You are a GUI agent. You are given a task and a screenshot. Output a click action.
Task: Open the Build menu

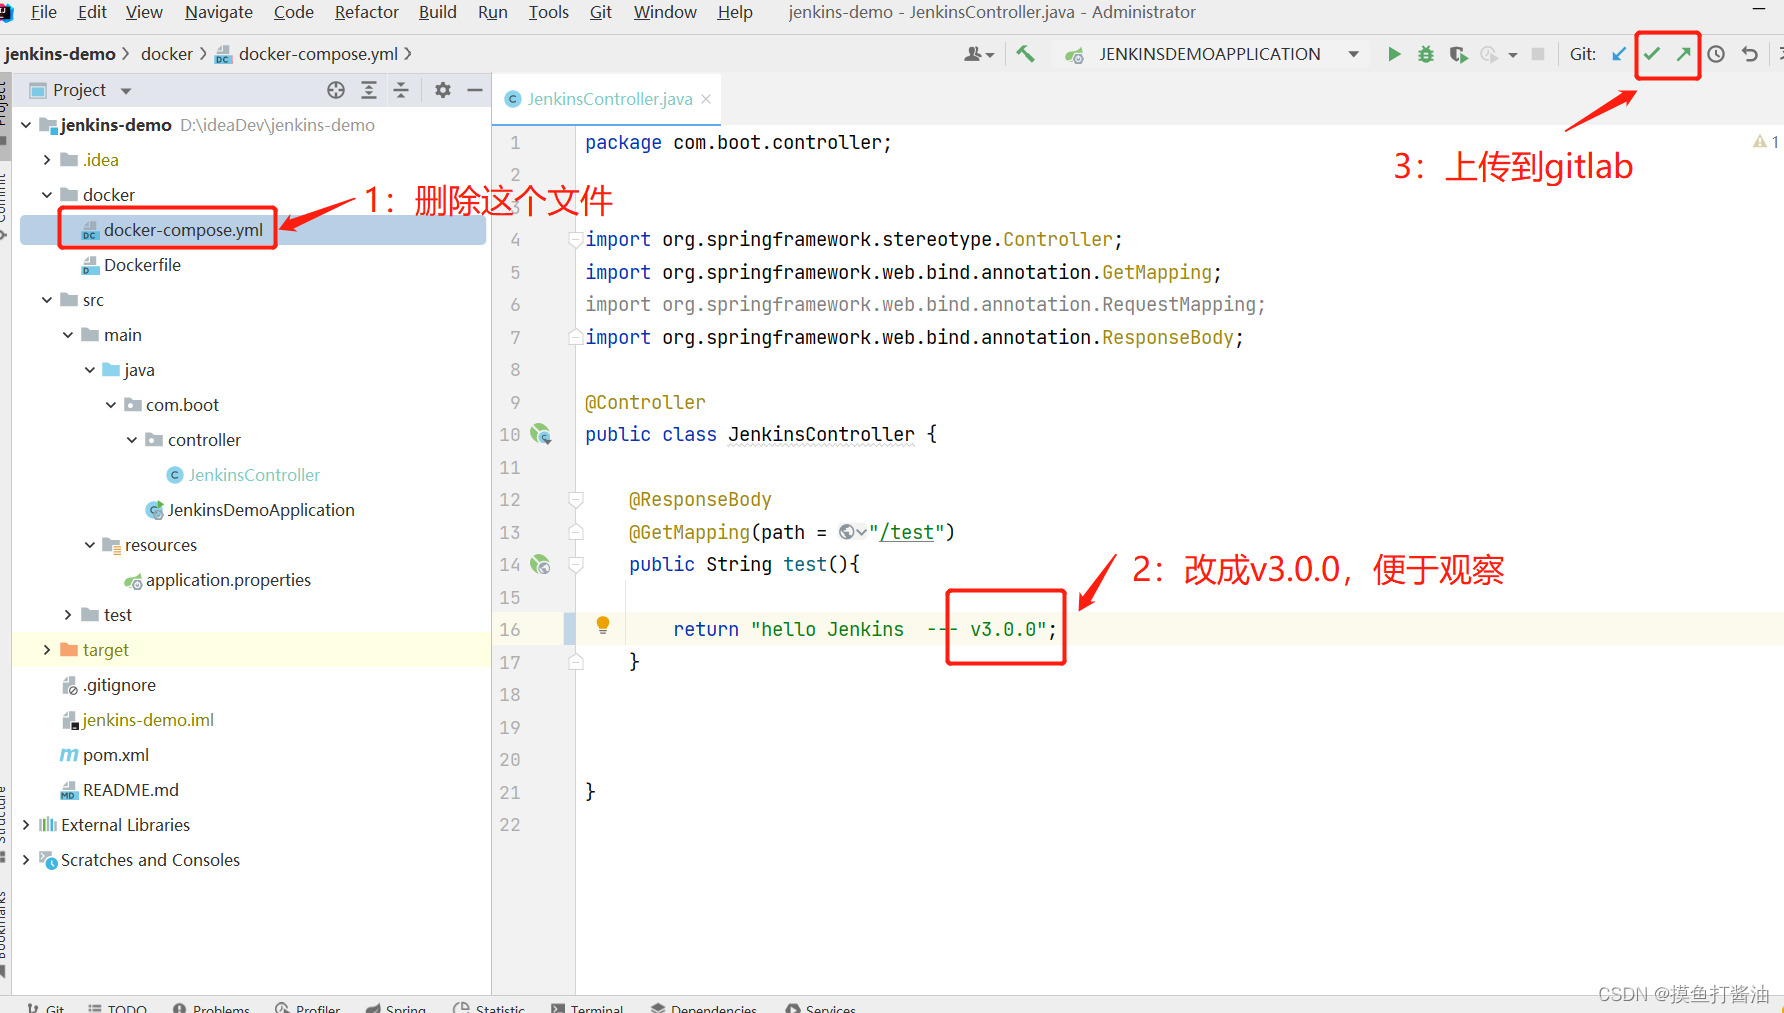pos(438,12)
